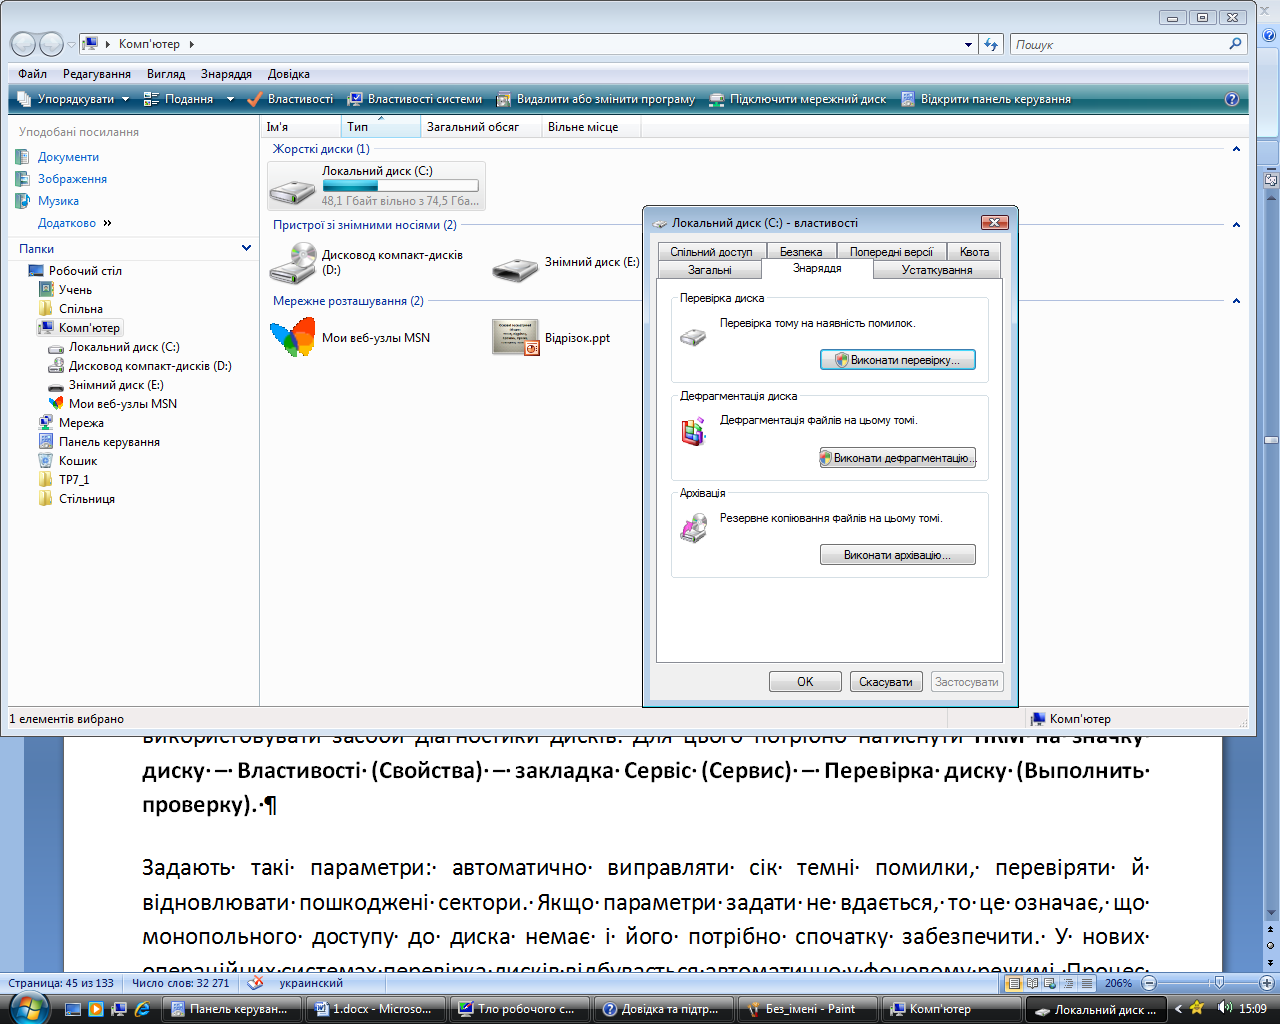Expand Додатково favorites list
The image size is (1280, 1024).
(75, 223)
